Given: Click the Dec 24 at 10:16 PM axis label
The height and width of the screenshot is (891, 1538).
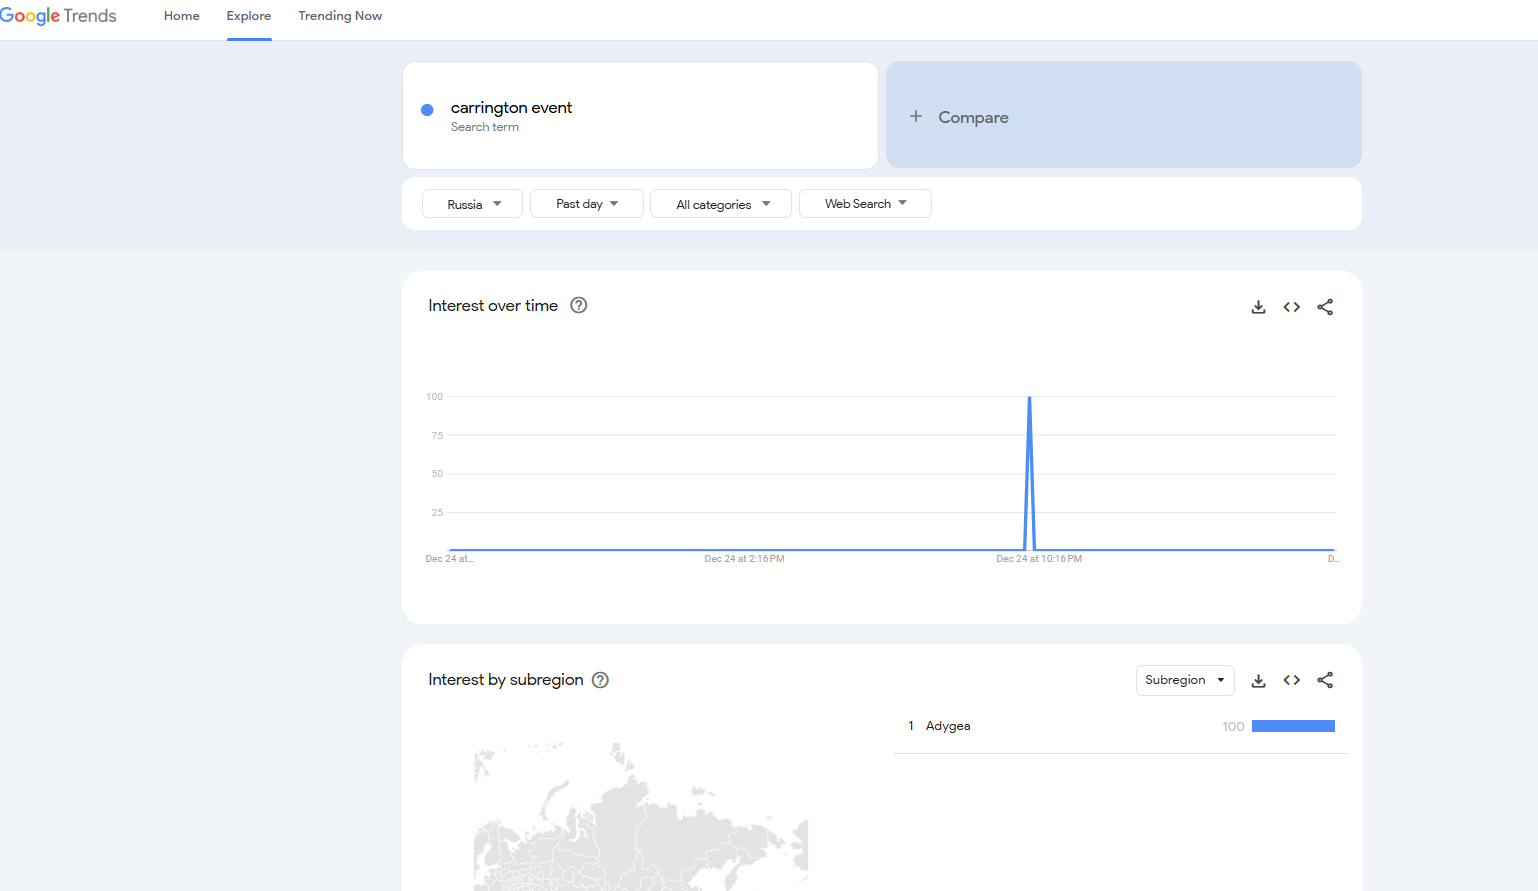Looking at the screenshot, I should tap(1039, 559).
